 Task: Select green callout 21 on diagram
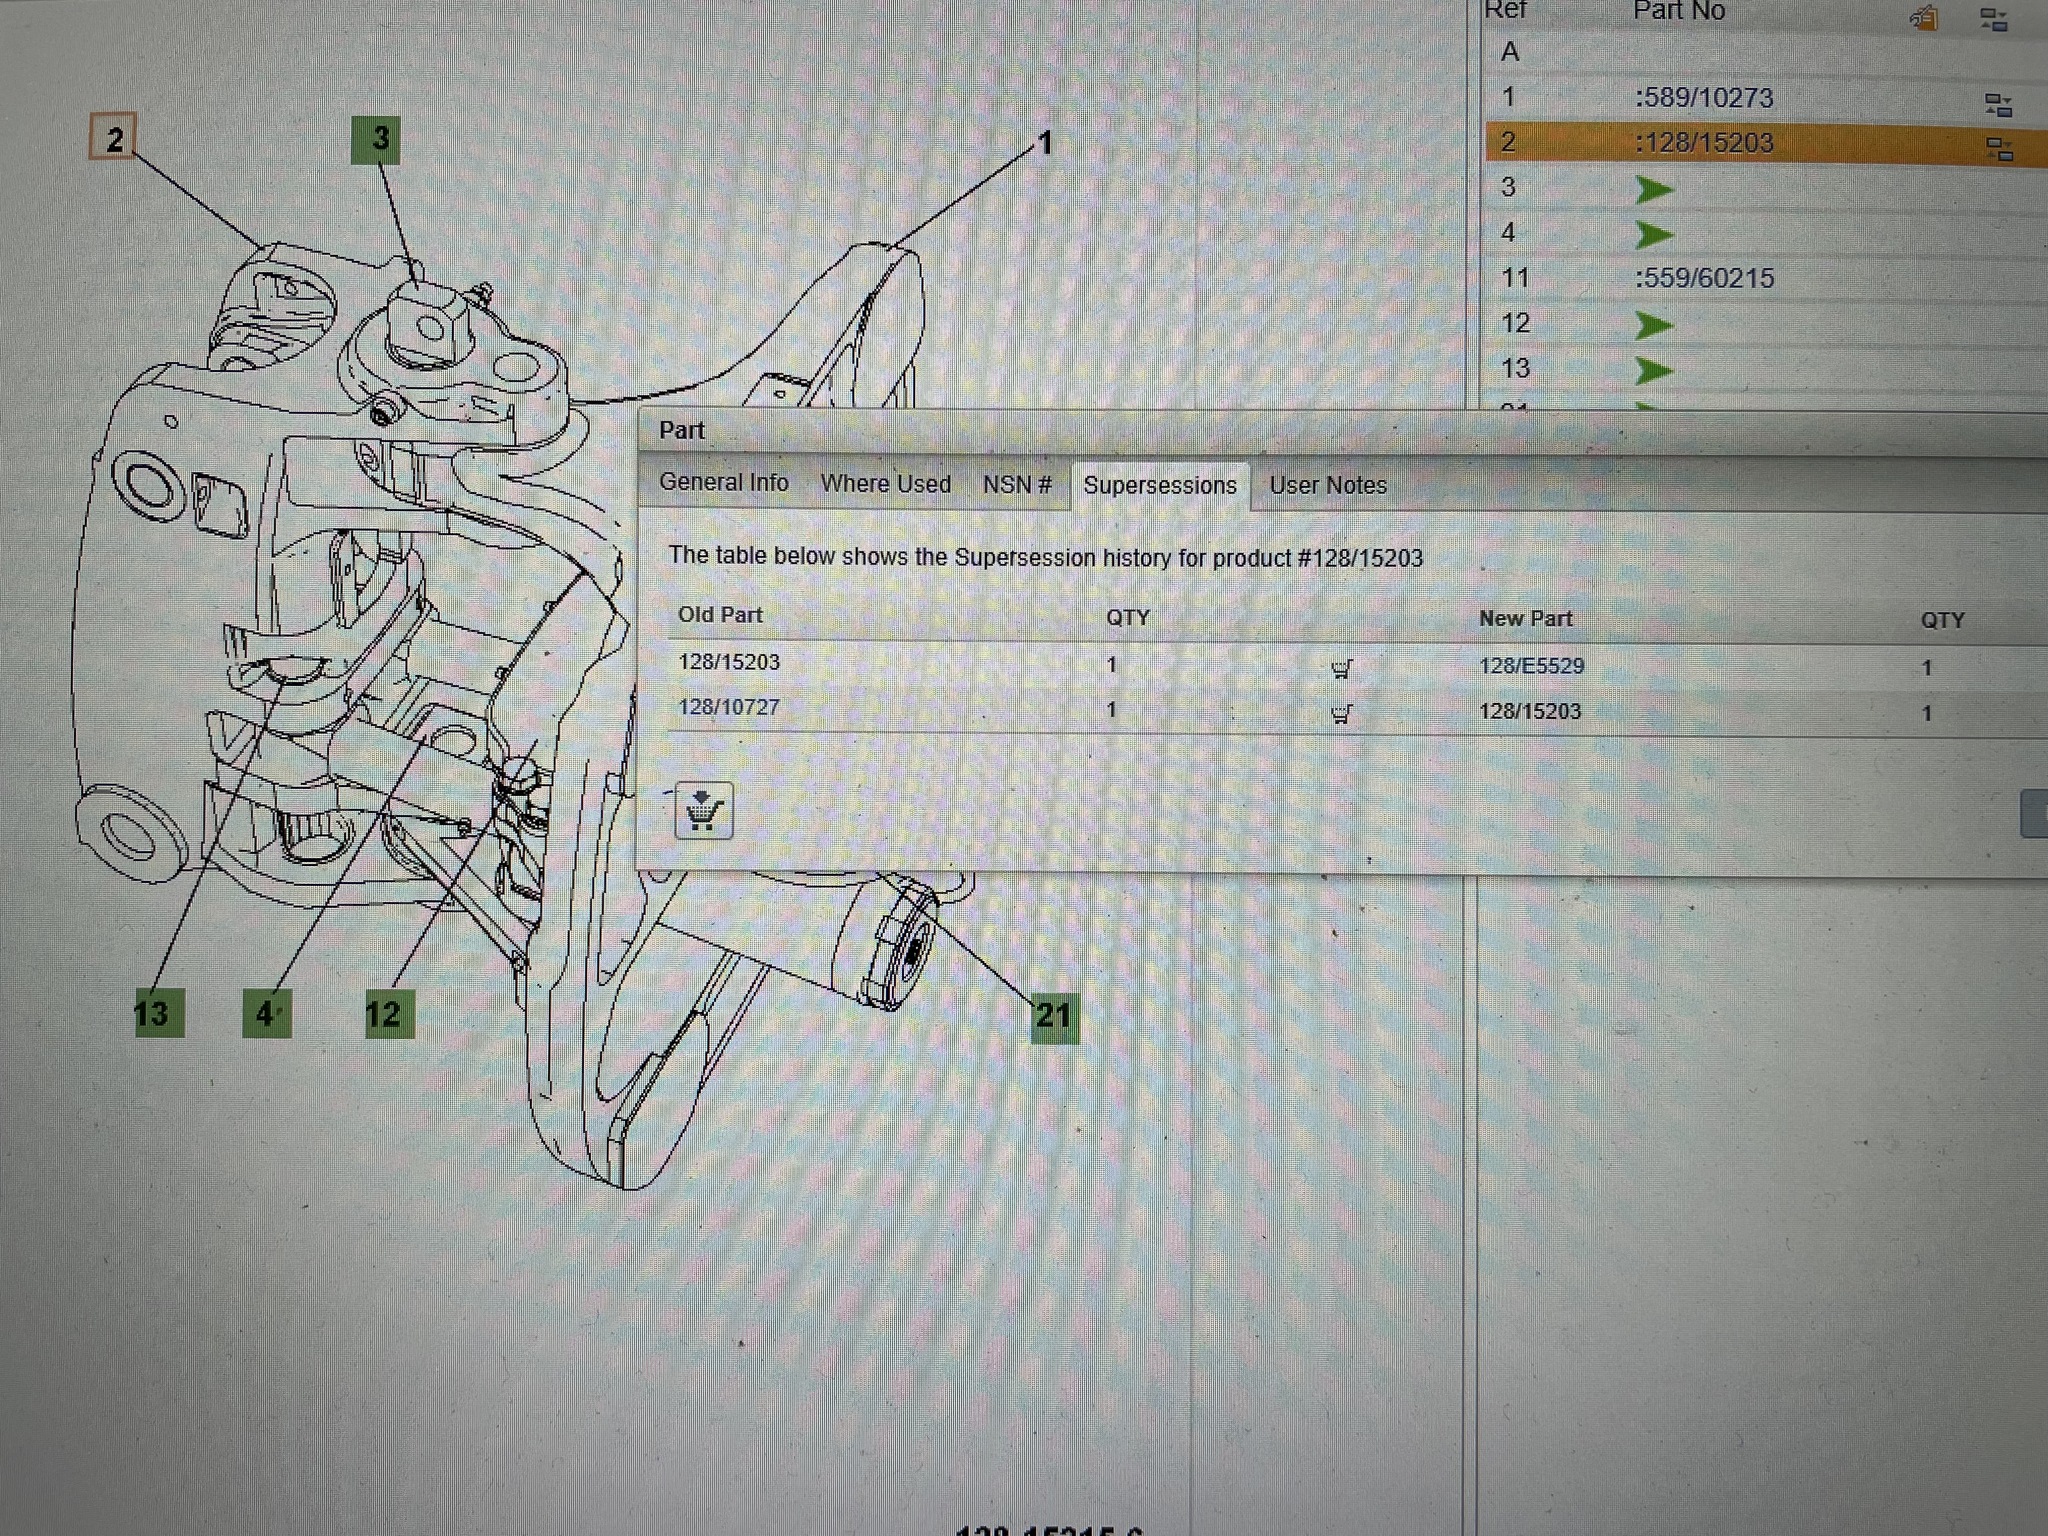[x=1055, y=1018]
